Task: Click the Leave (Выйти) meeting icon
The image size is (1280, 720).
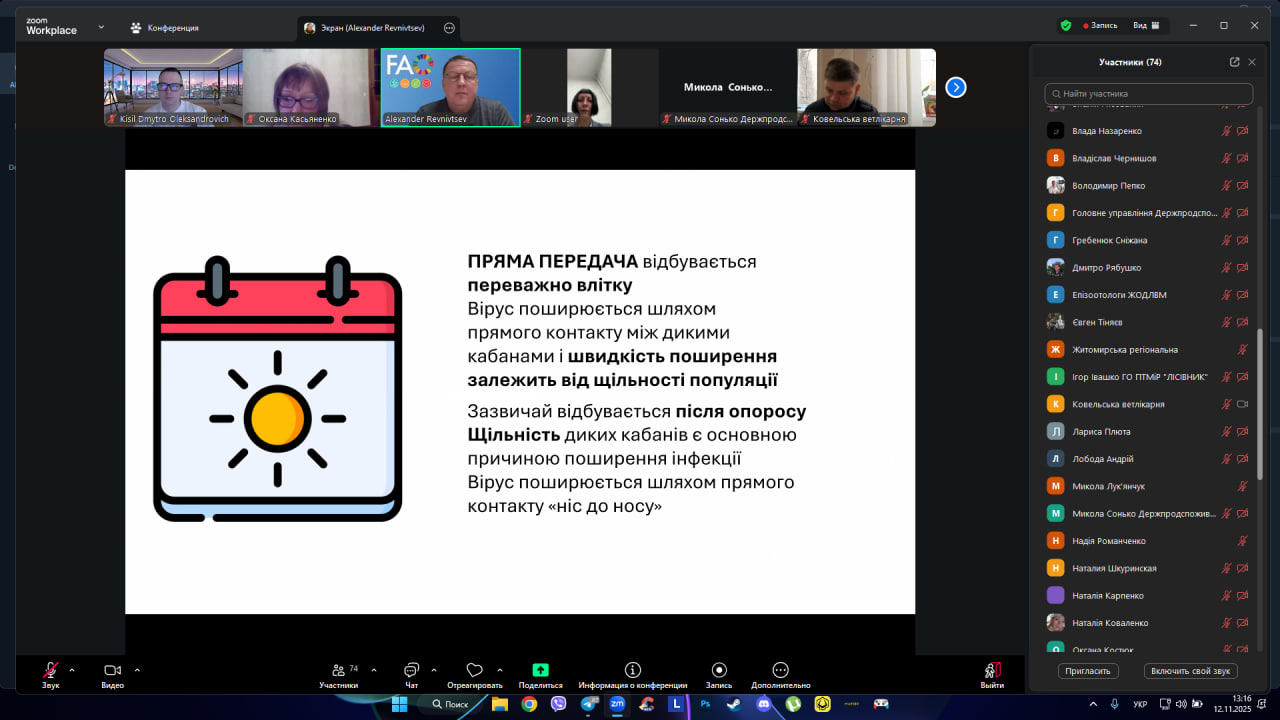Action: tap(991, 671)
